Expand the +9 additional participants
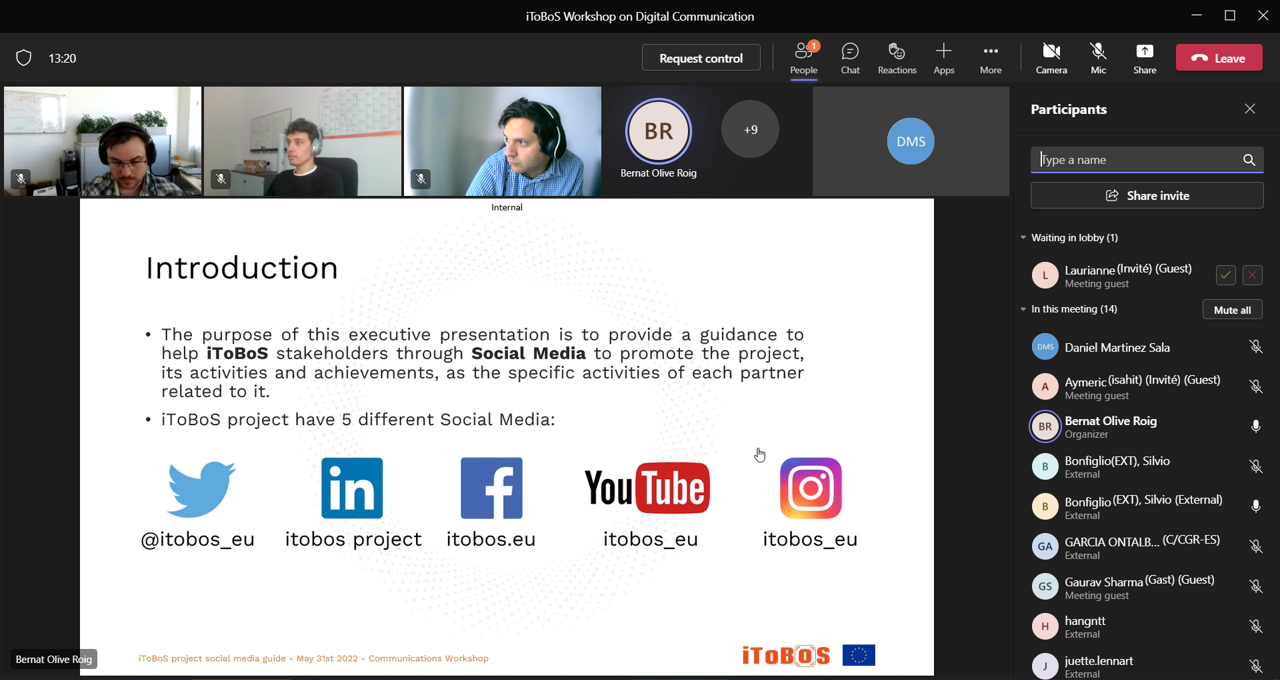This screenshot has height=680, width=1280. (x=750, y=129)
